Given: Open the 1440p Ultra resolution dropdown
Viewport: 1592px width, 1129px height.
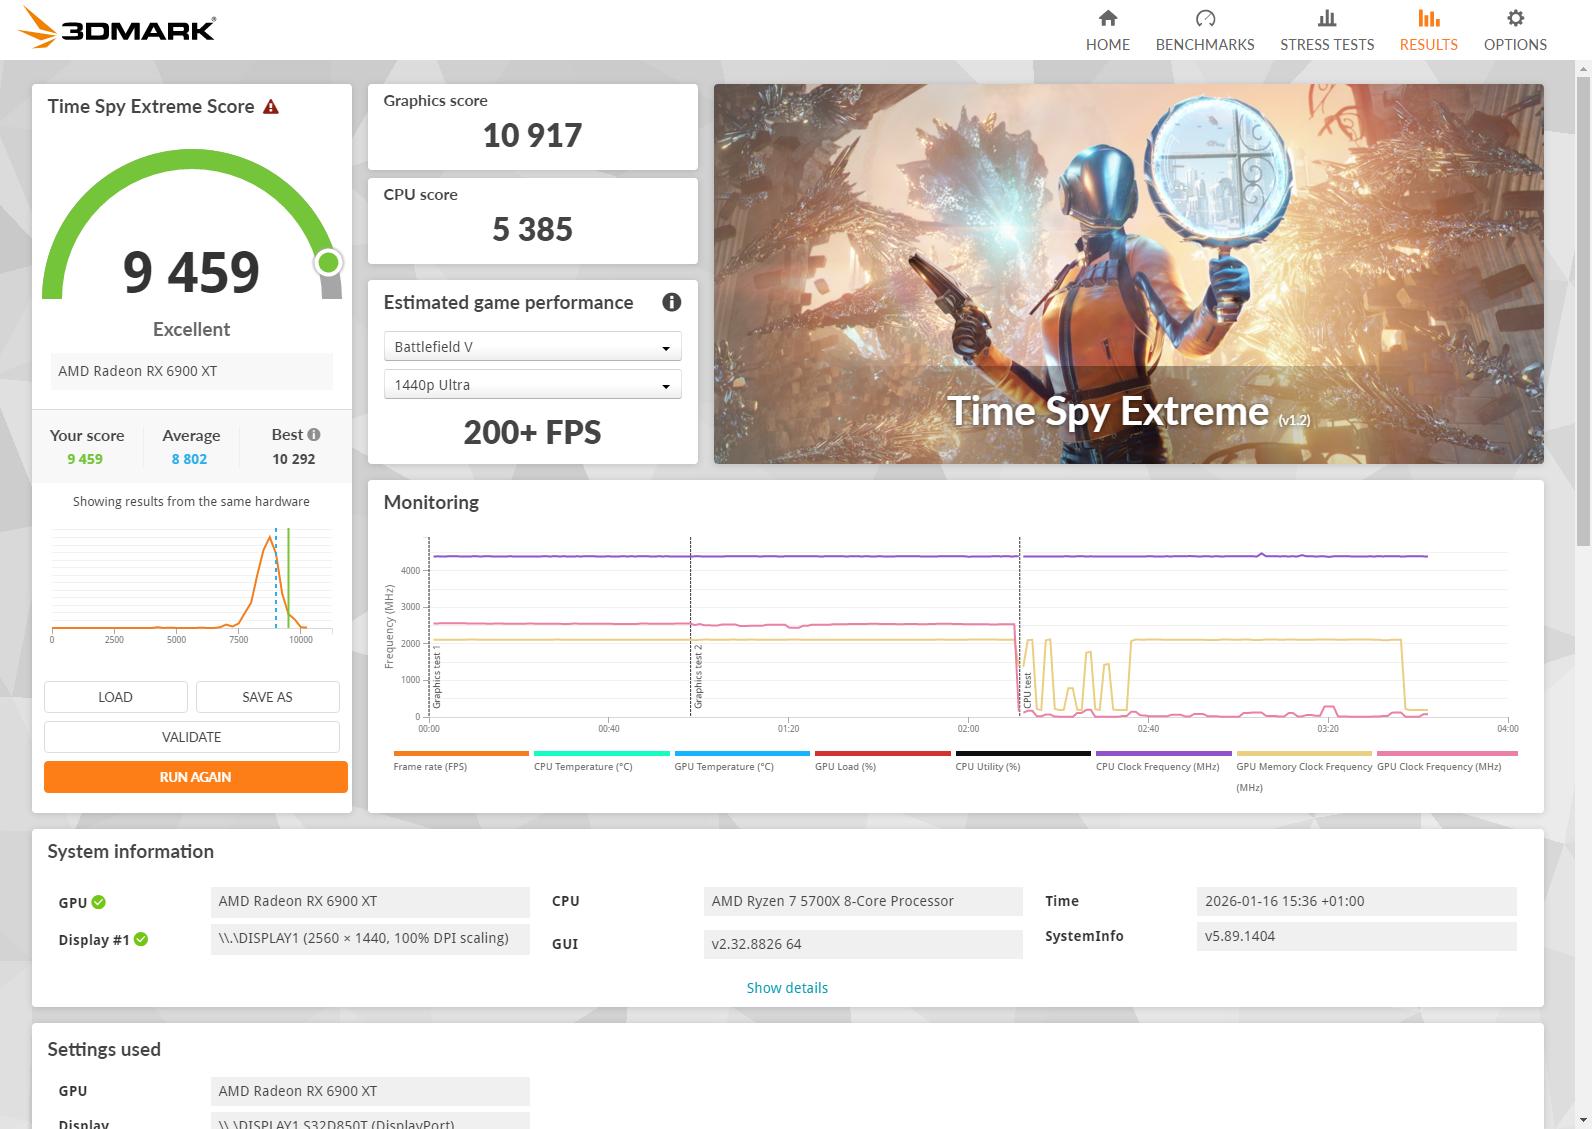Looking at the screenshot, I should (533, 385).
